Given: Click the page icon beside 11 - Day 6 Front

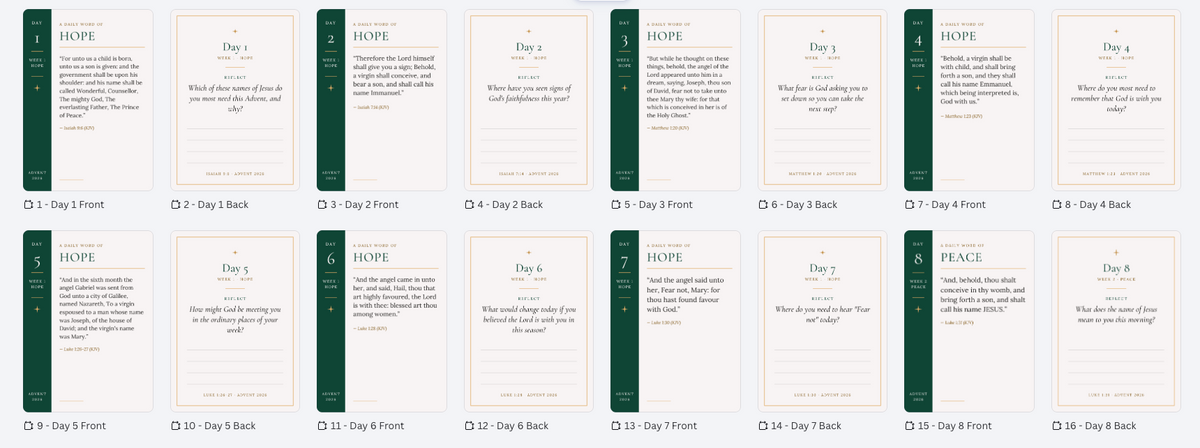Looking at the screenshot, I should pyautogui.click(x=321, y=426).
